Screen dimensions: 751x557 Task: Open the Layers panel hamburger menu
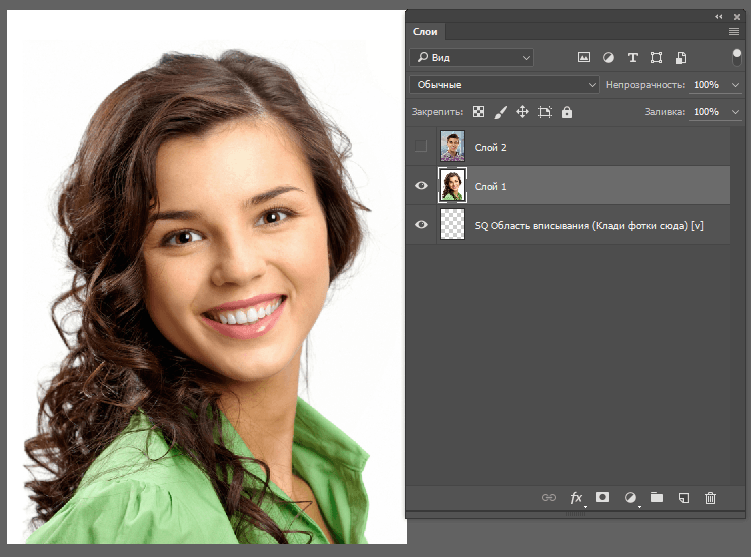pos(734,32)
